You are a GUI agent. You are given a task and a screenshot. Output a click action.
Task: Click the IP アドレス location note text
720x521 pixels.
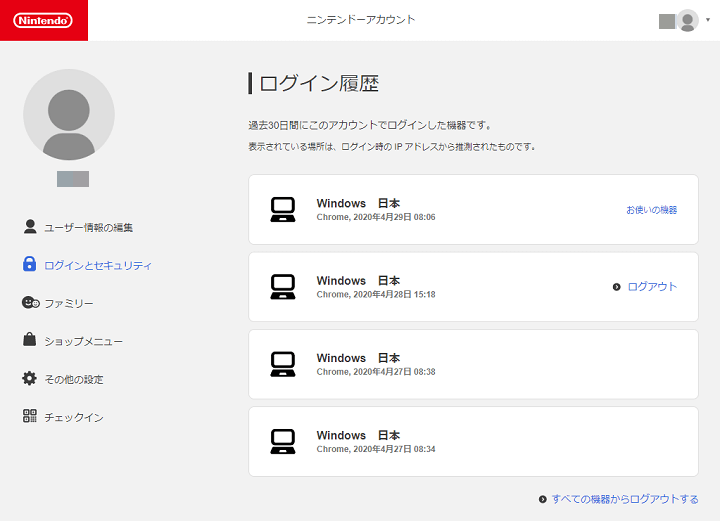pos(392,147)
